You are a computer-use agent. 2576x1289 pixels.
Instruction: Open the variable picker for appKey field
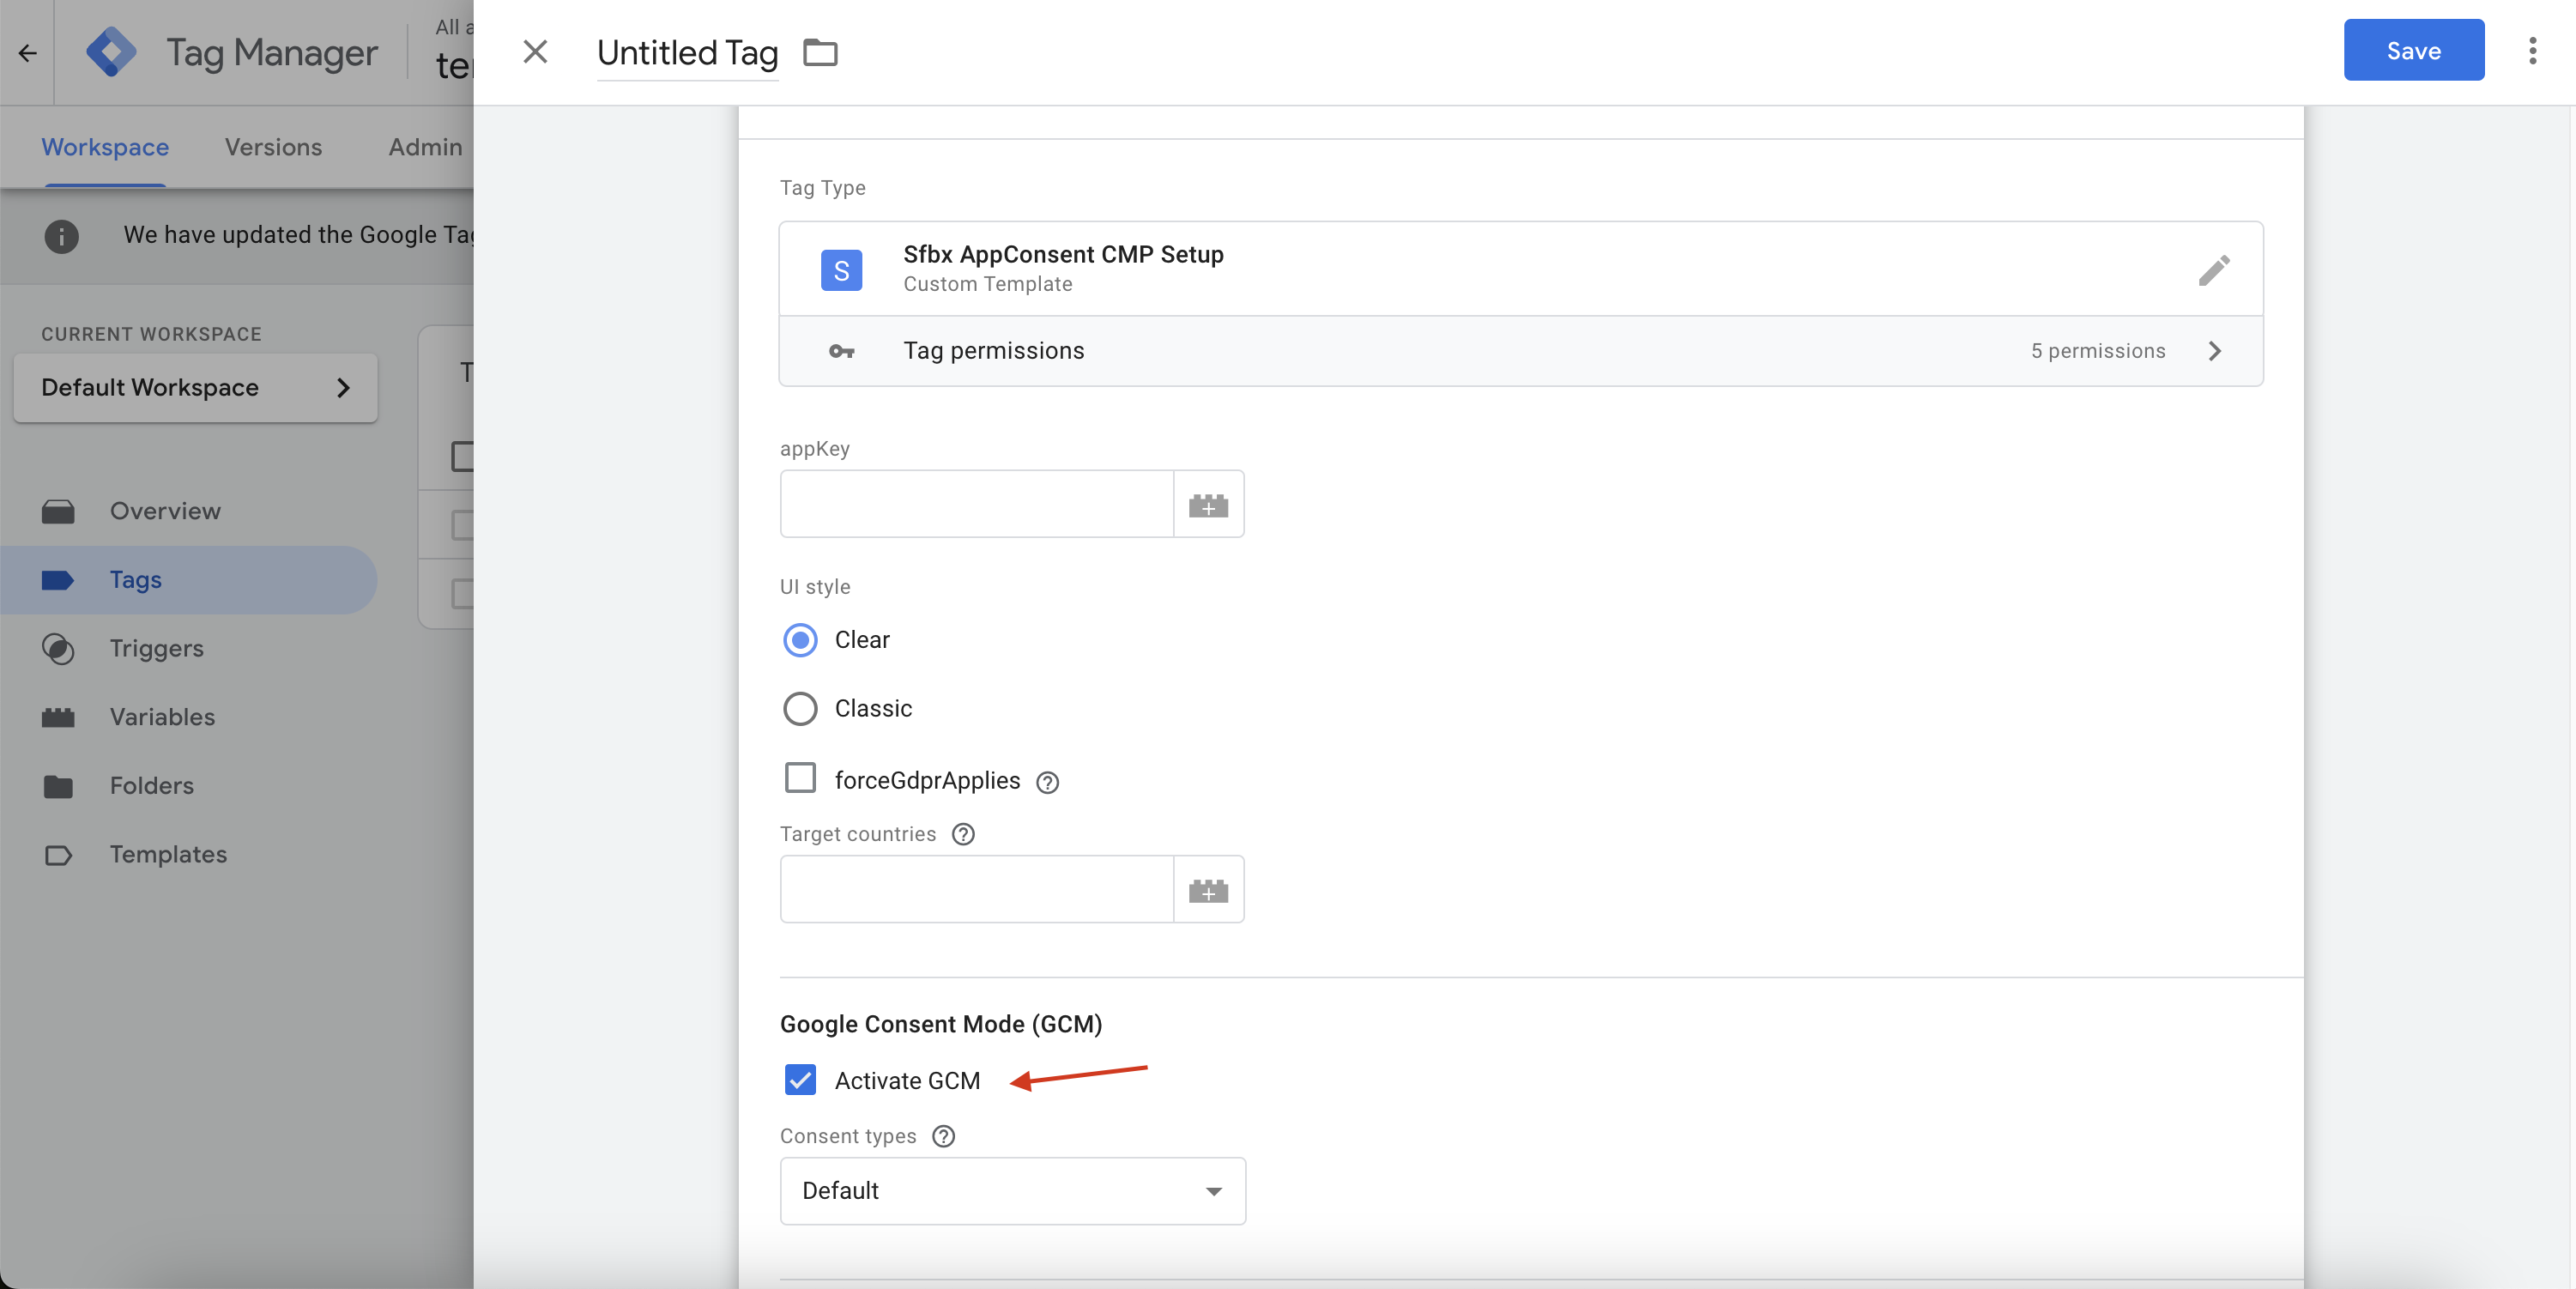pyautogui.click(x=1209, y=504)
